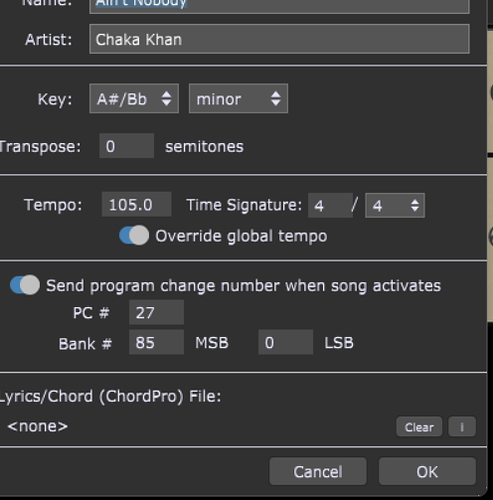Image resolution: width=493 pixels, height=500 pixels.
Task: Open the minor scale mode dropdown
Action: [x=238, y=99]
